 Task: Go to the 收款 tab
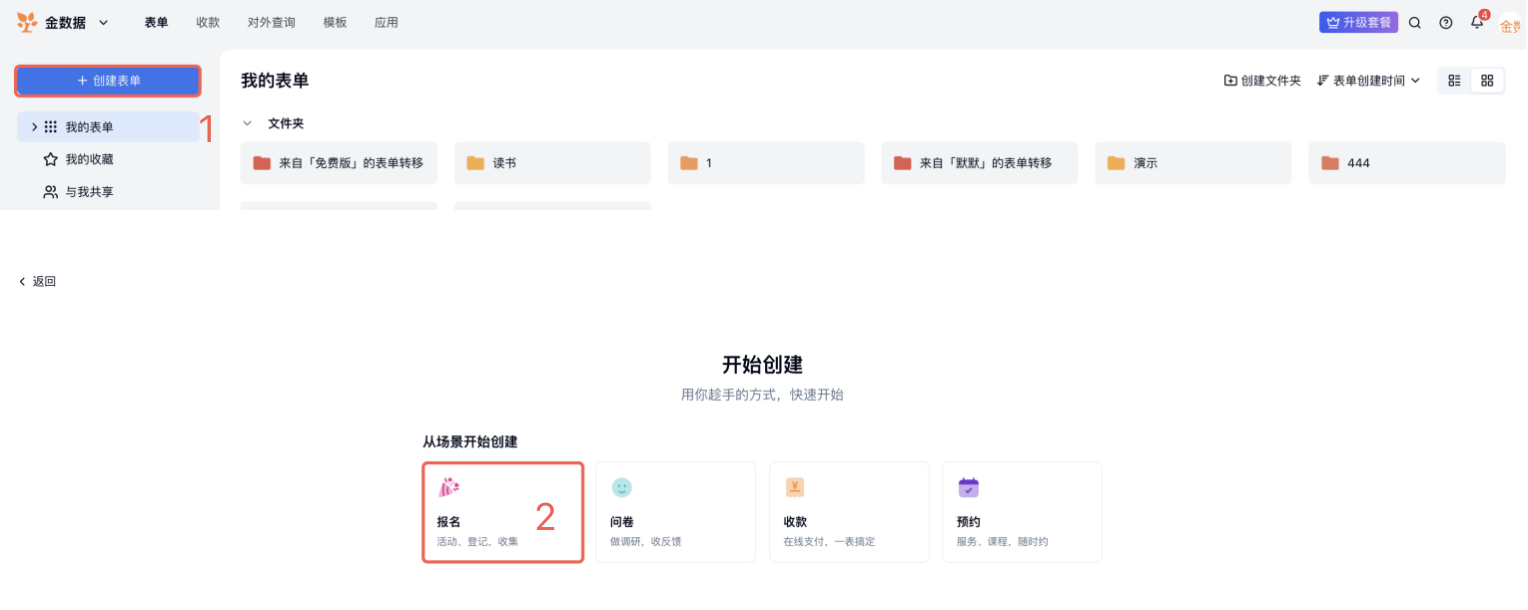tap(208, 22)
